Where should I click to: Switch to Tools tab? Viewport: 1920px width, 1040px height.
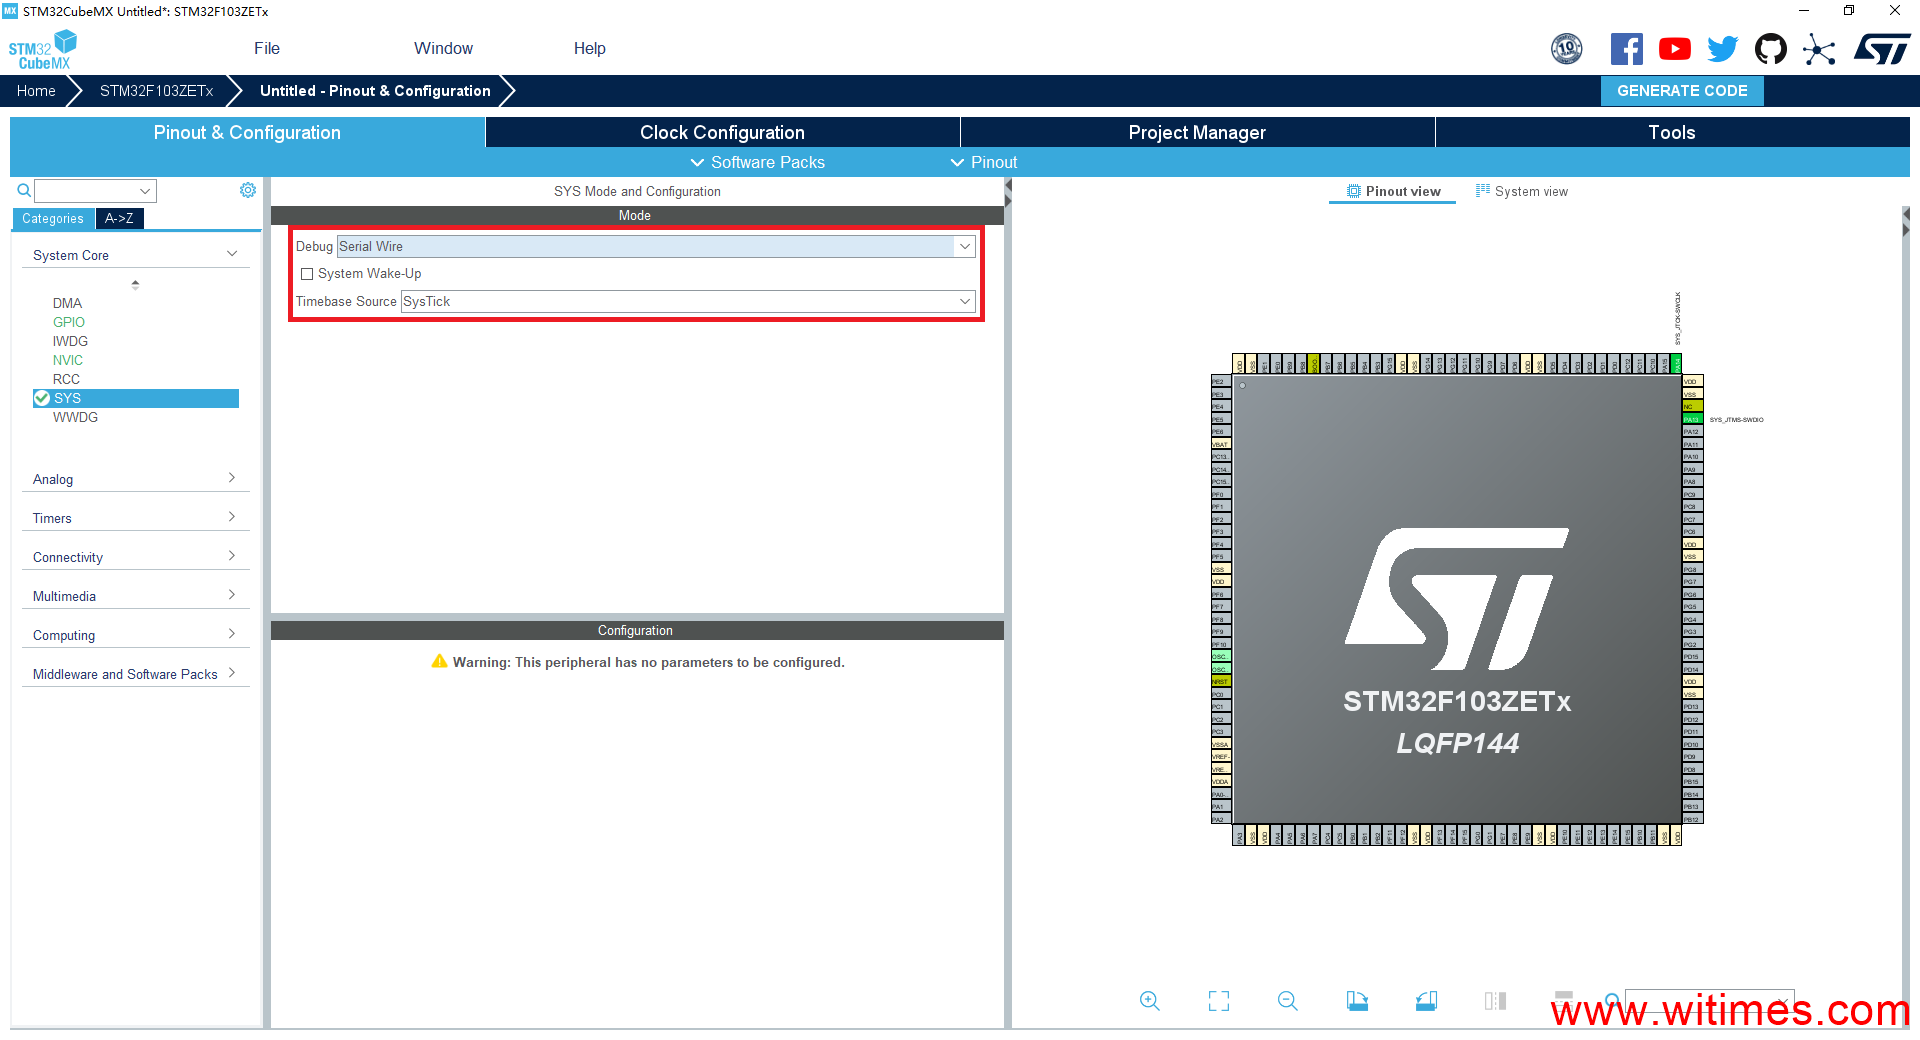[x=1672, y=132]
